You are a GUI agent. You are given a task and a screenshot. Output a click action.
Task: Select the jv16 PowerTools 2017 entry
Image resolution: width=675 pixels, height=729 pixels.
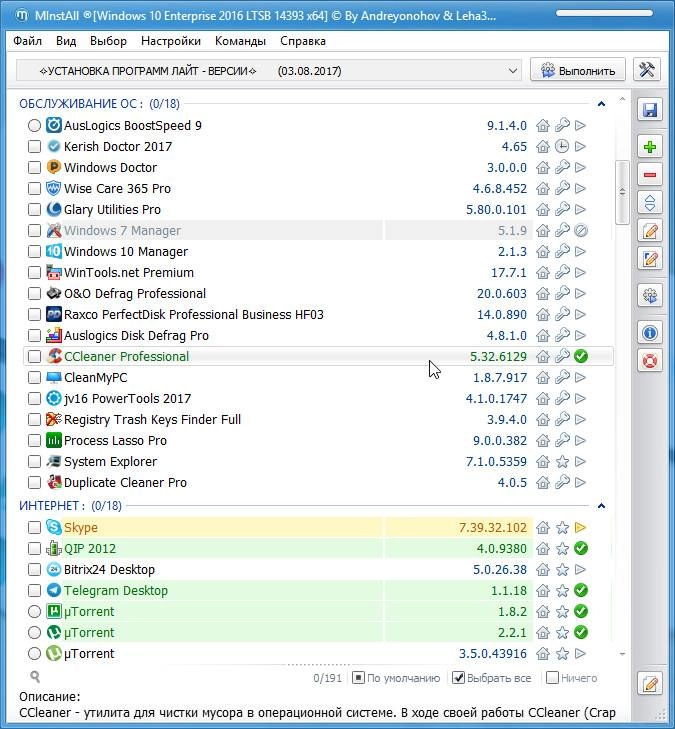[x=318, y=398]
